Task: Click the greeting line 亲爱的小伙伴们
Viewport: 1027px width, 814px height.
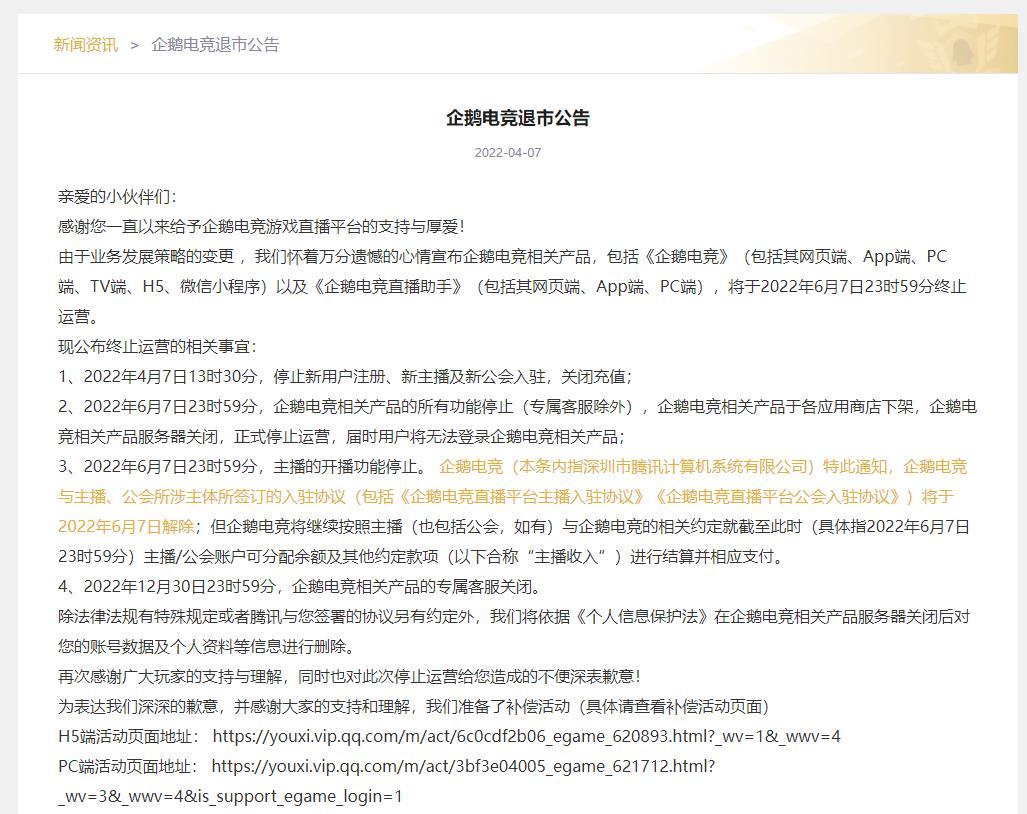Action: [x=117, y=196]
